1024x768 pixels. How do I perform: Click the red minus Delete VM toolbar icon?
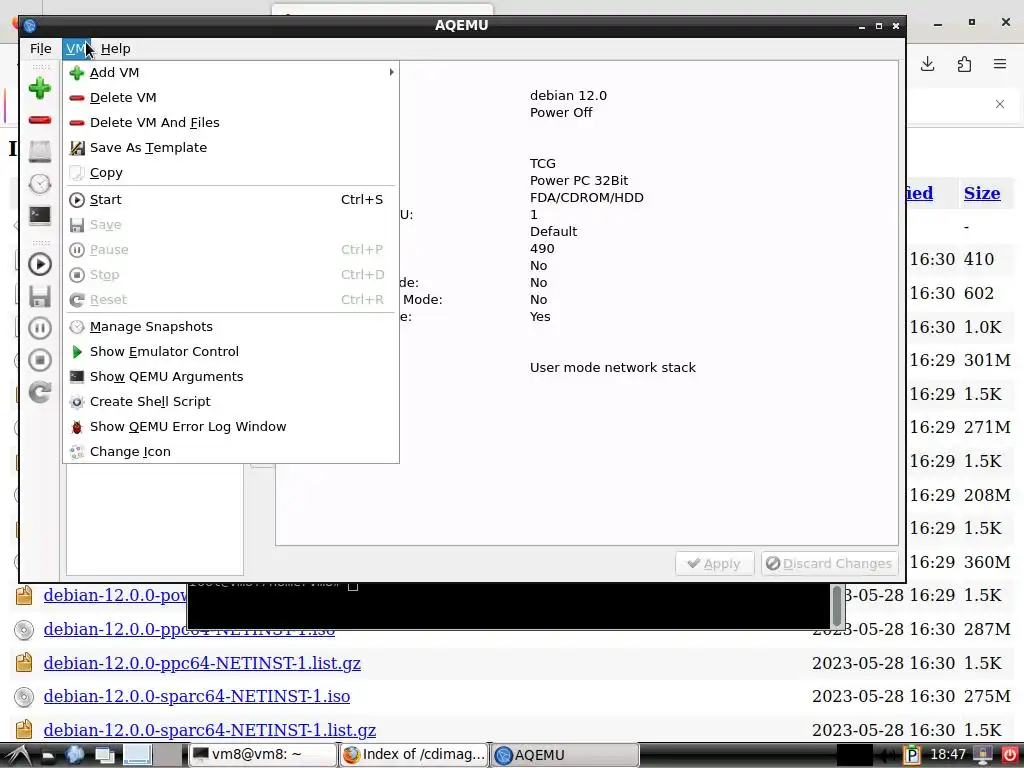point(39,120)
